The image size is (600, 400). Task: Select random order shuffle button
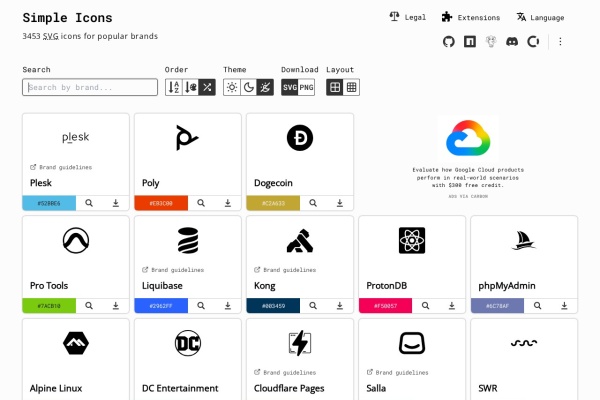[x=207, y=87]
